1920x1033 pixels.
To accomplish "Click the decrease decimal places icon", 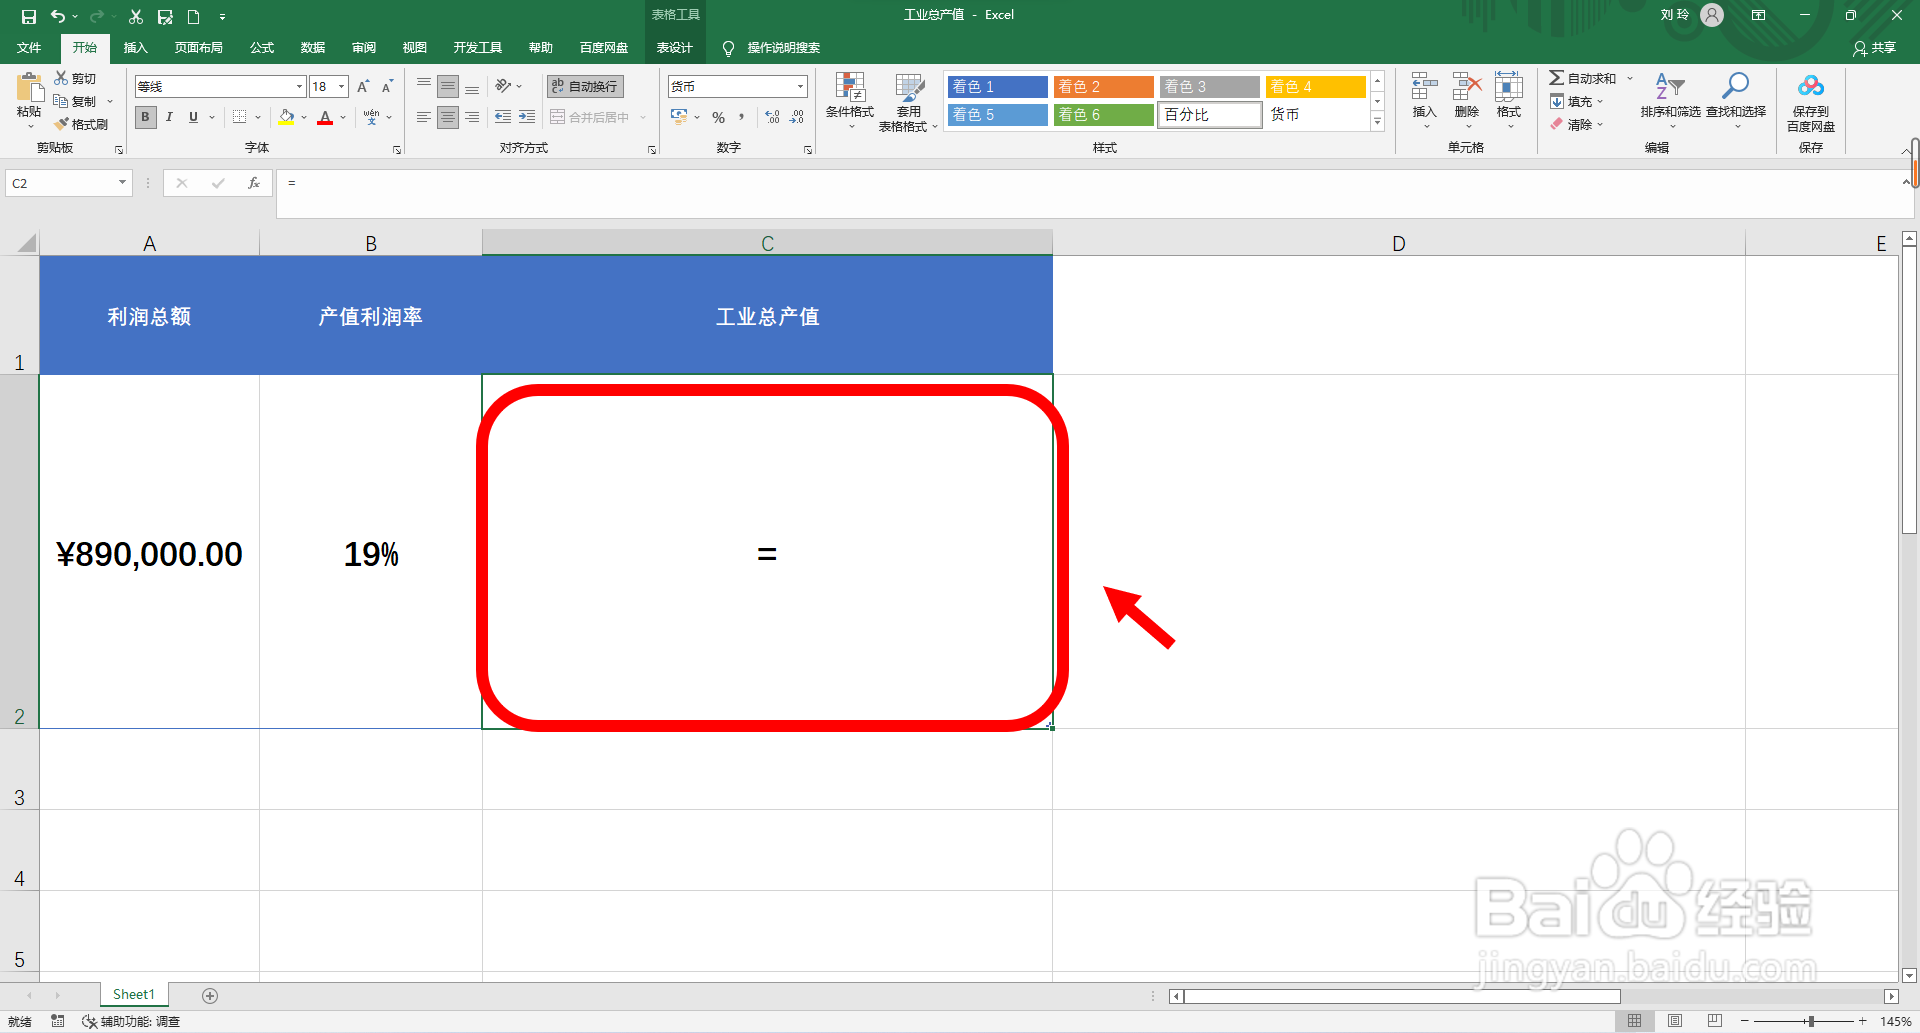I will pos(797,117).
